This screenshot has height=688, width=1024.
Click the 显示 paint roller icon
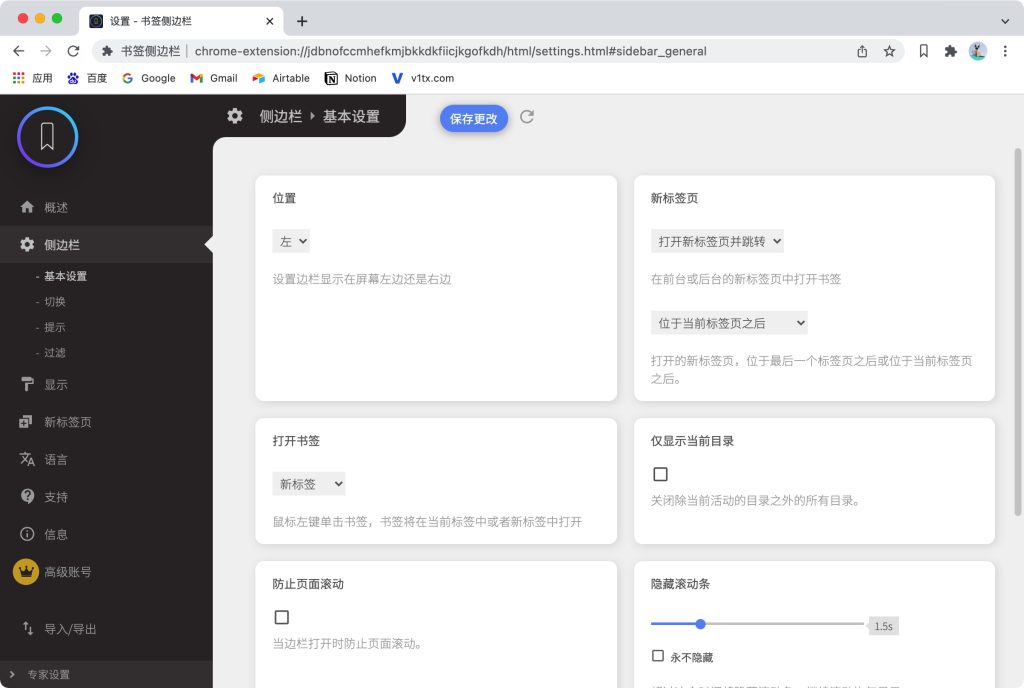tap(27, 384)
